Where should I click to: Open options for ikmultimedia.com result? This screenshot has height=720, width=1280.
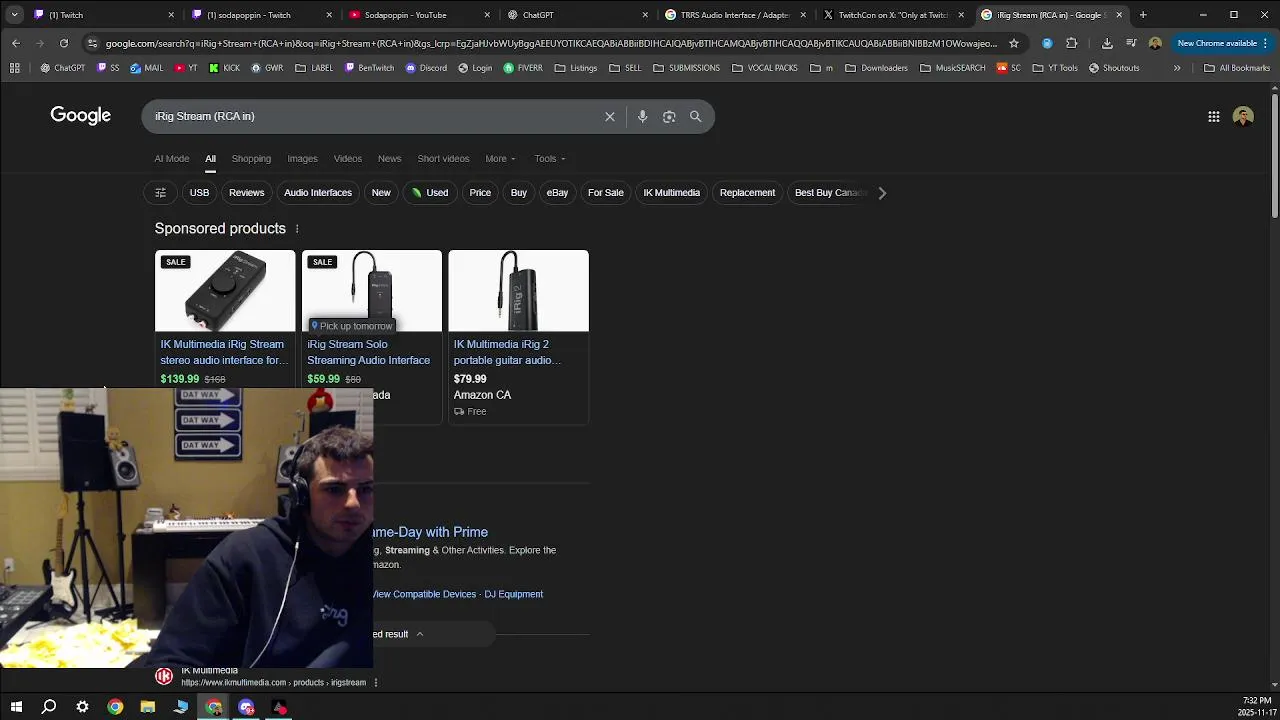376,683
